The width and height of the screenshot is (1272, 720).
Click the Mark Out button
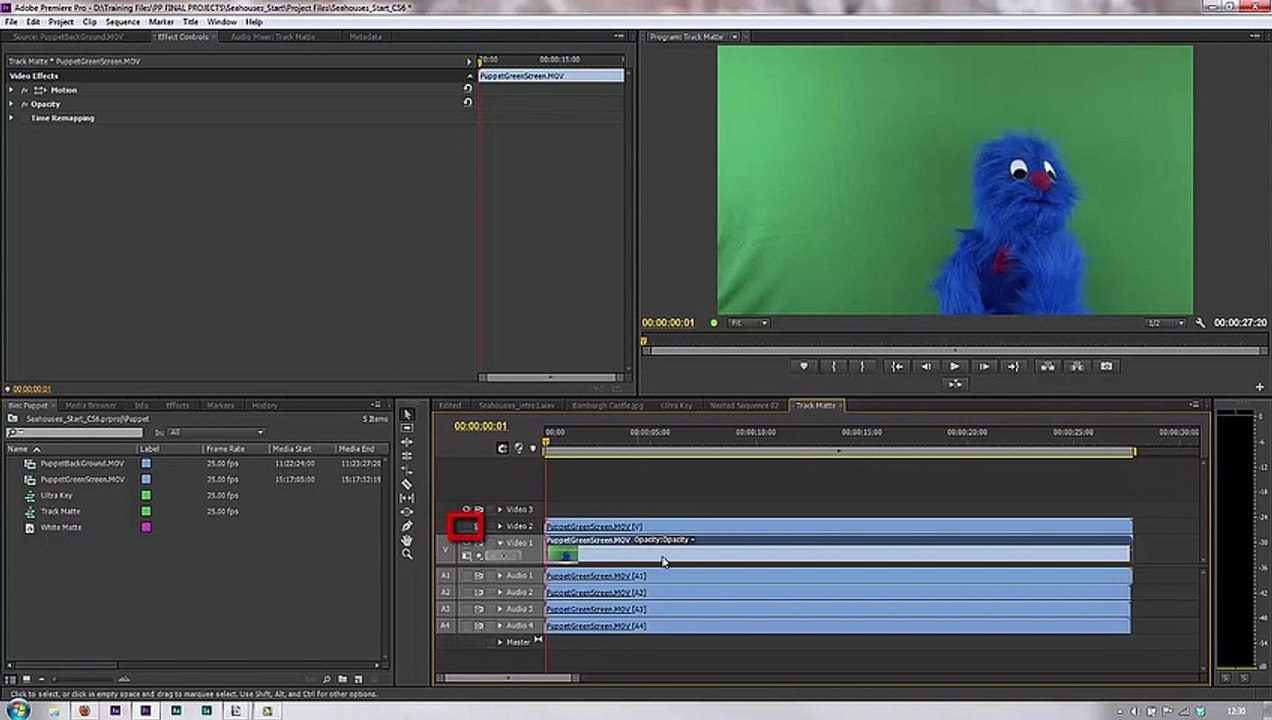[x=862, y=366]
